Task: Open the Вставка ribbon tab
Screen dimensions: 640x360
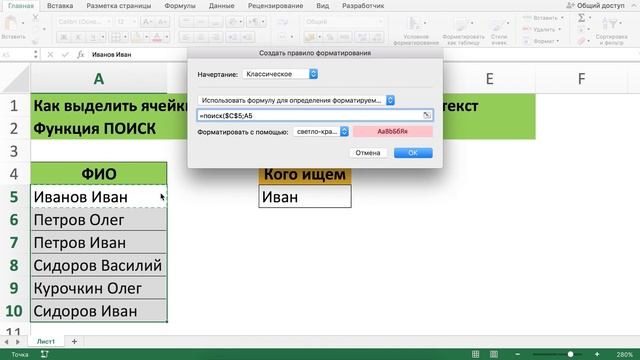Action: pos(60,6)
